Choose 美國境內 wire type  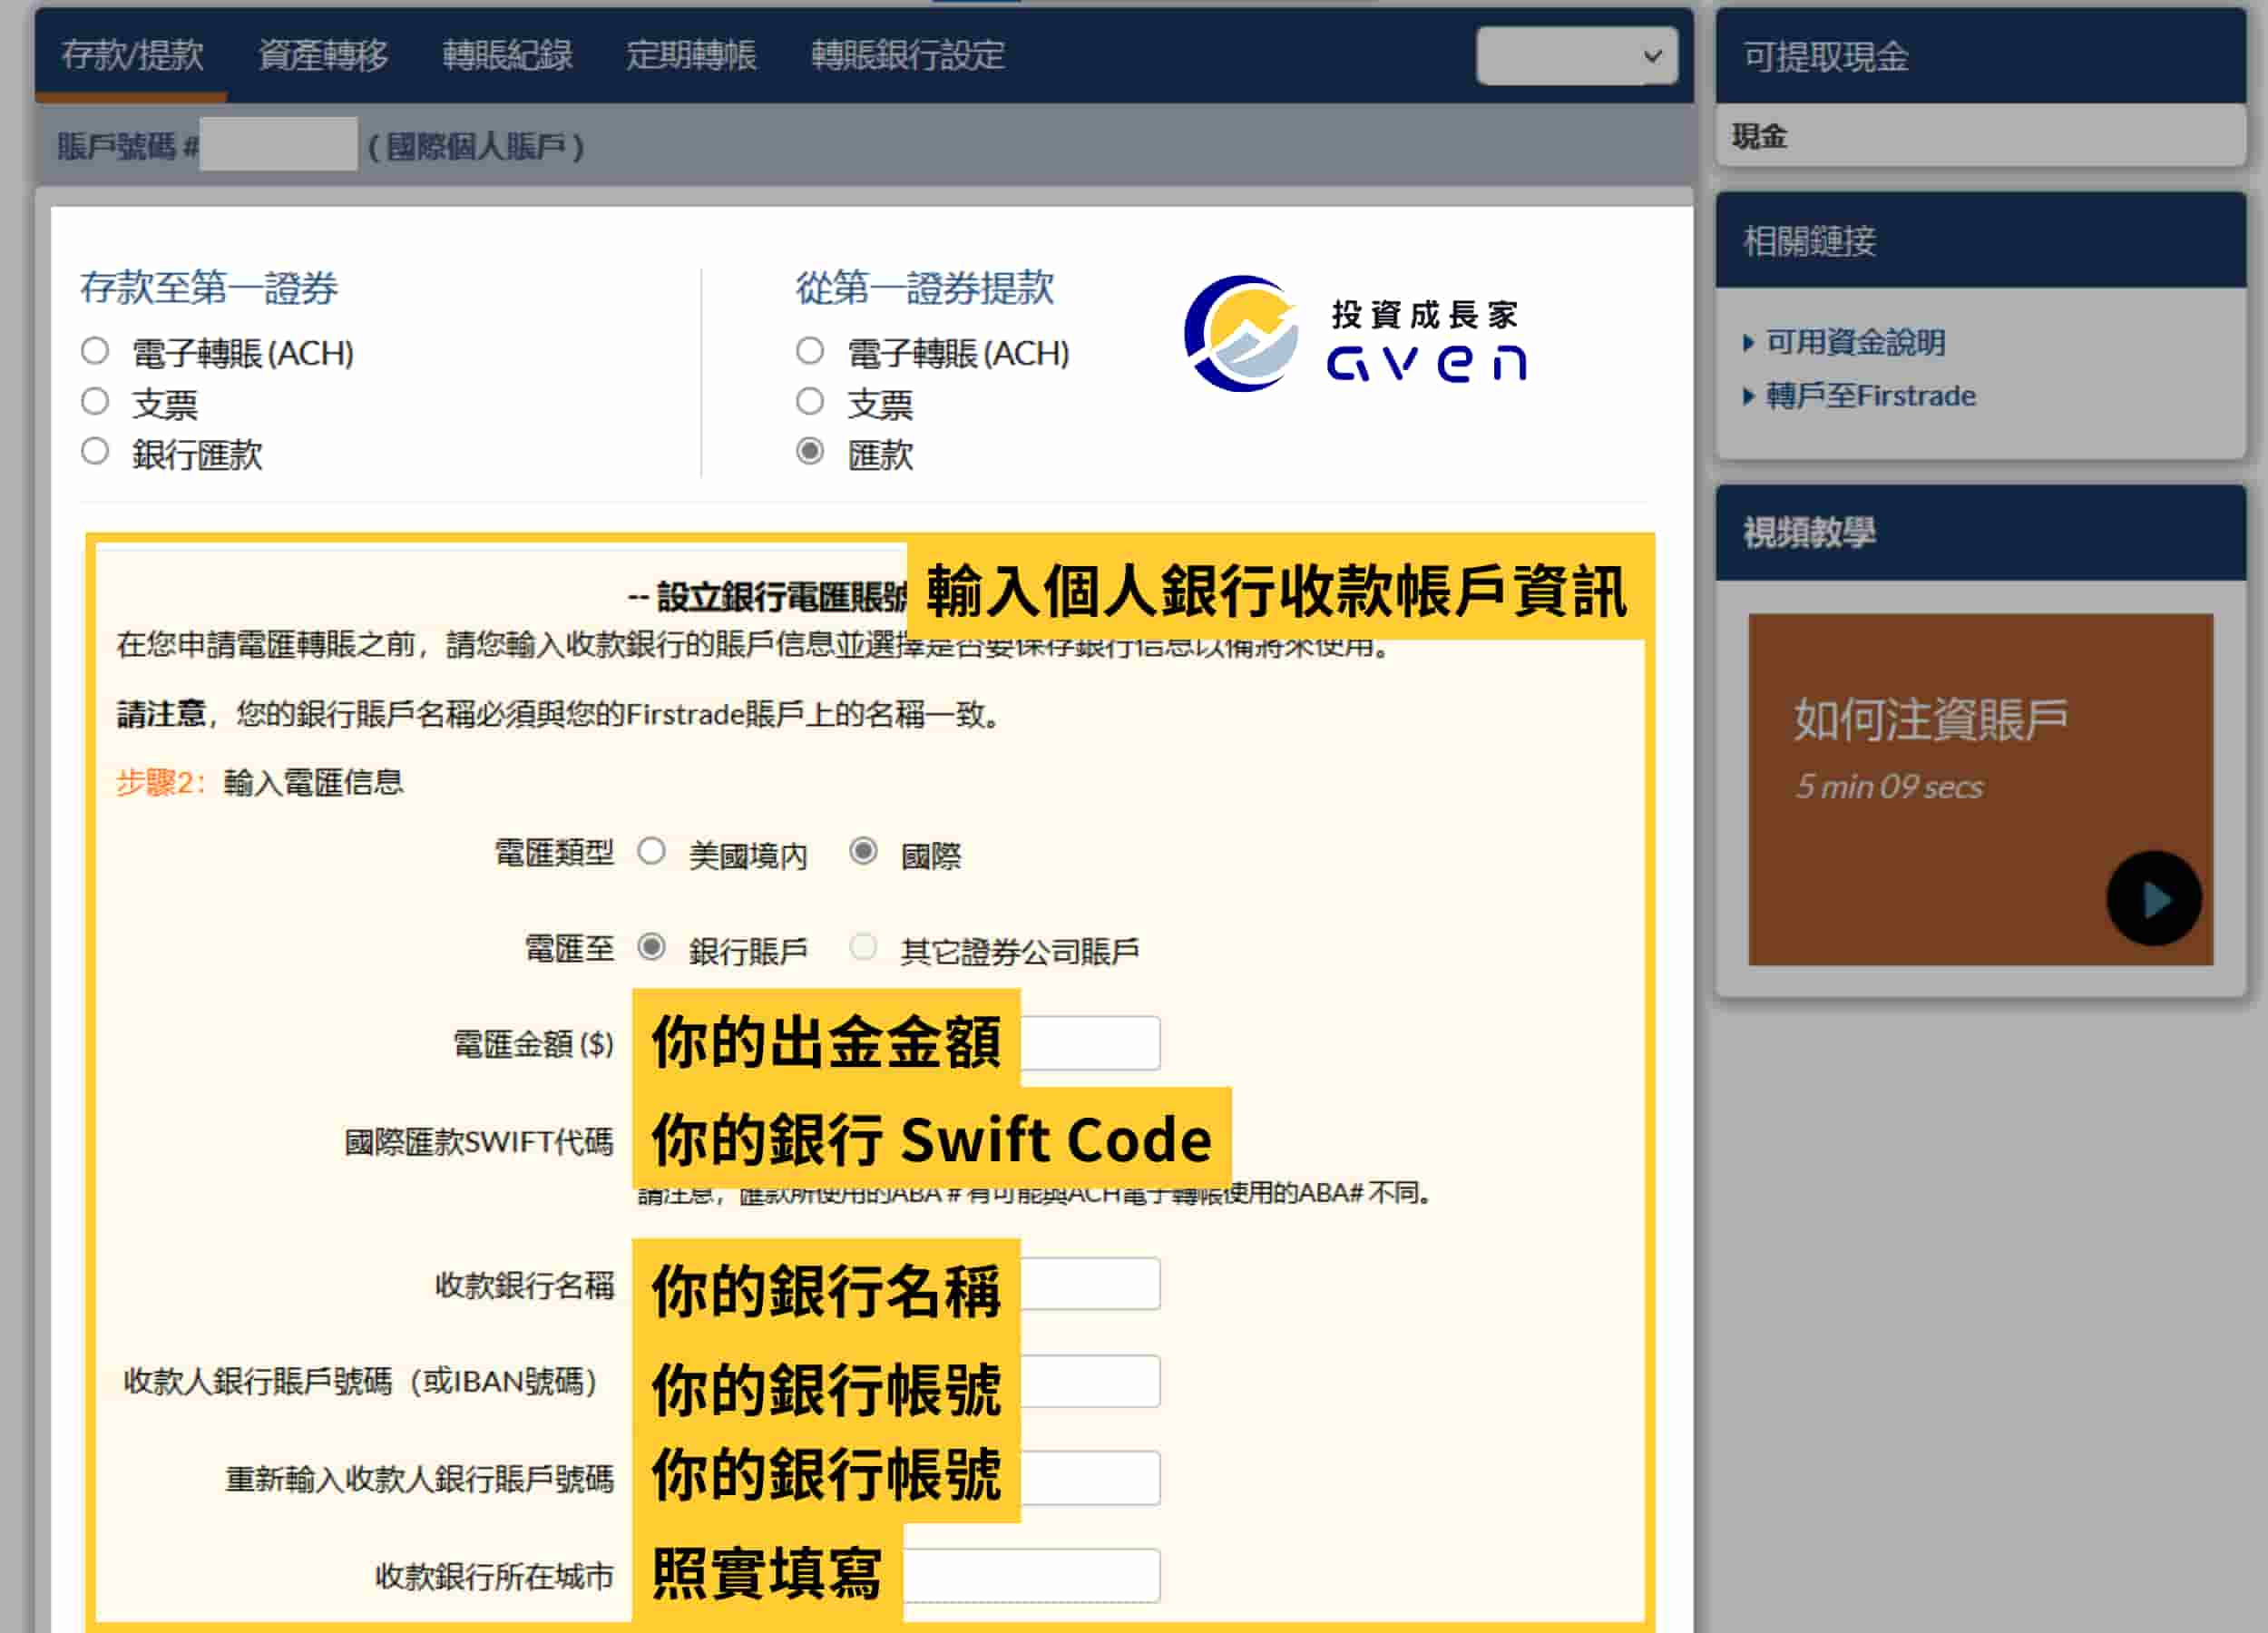pos(652,852)
